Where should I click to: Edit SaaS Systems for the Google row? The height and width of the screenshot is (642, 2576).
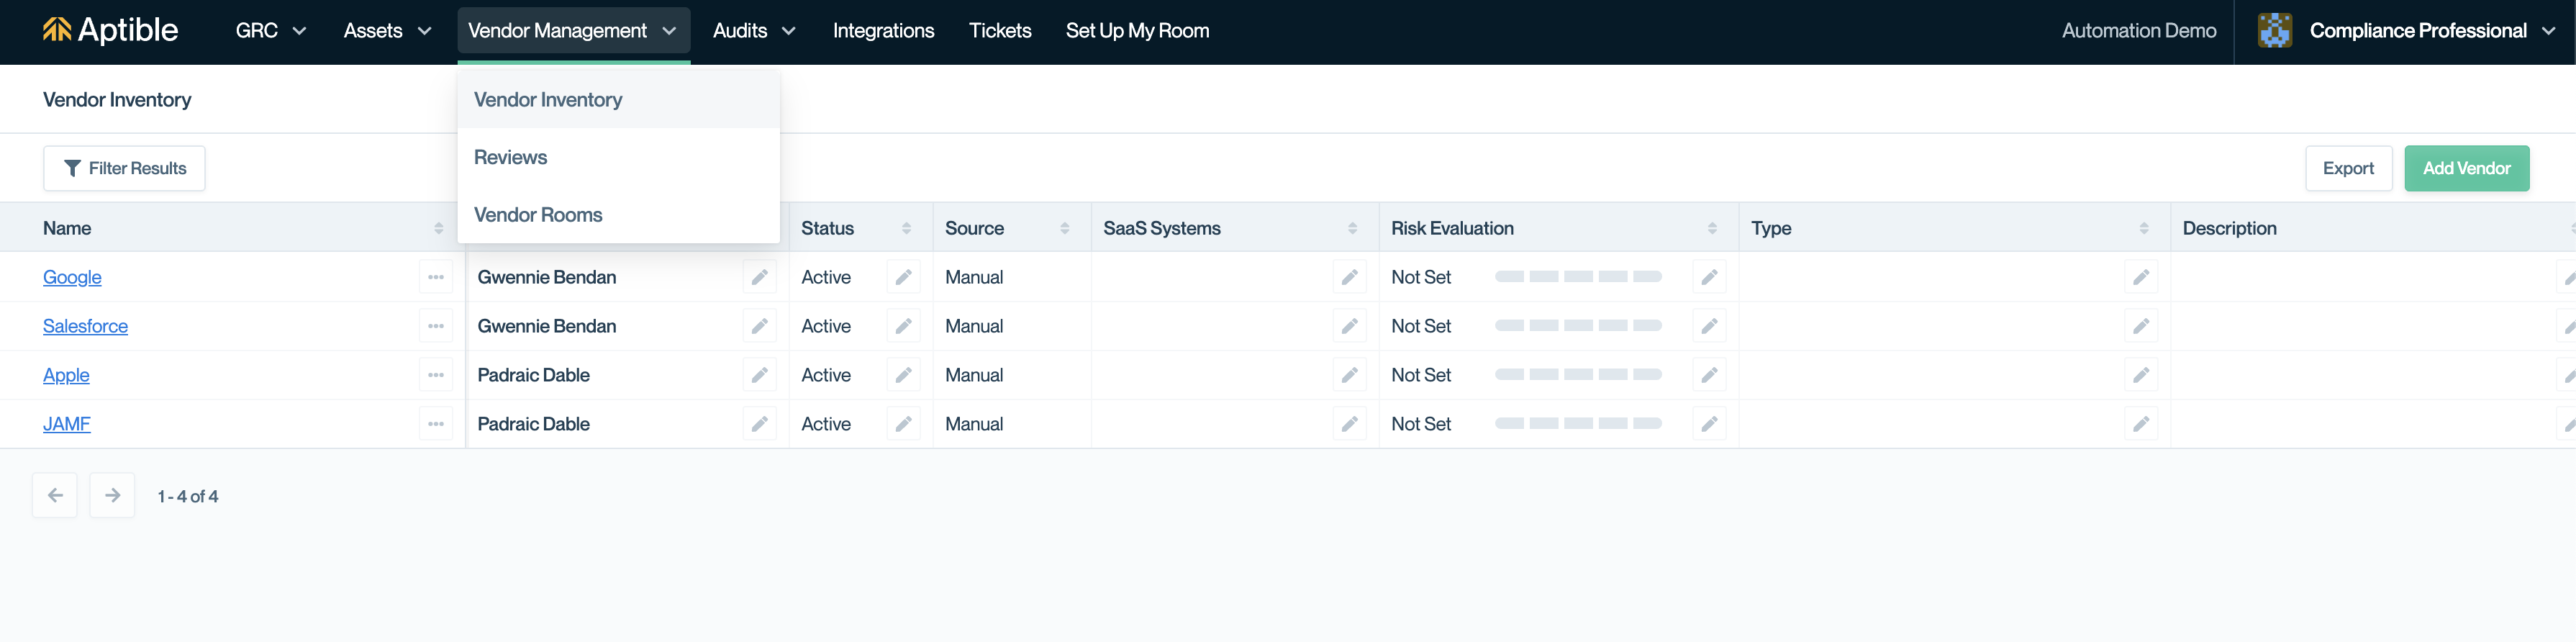point(1350,277)
